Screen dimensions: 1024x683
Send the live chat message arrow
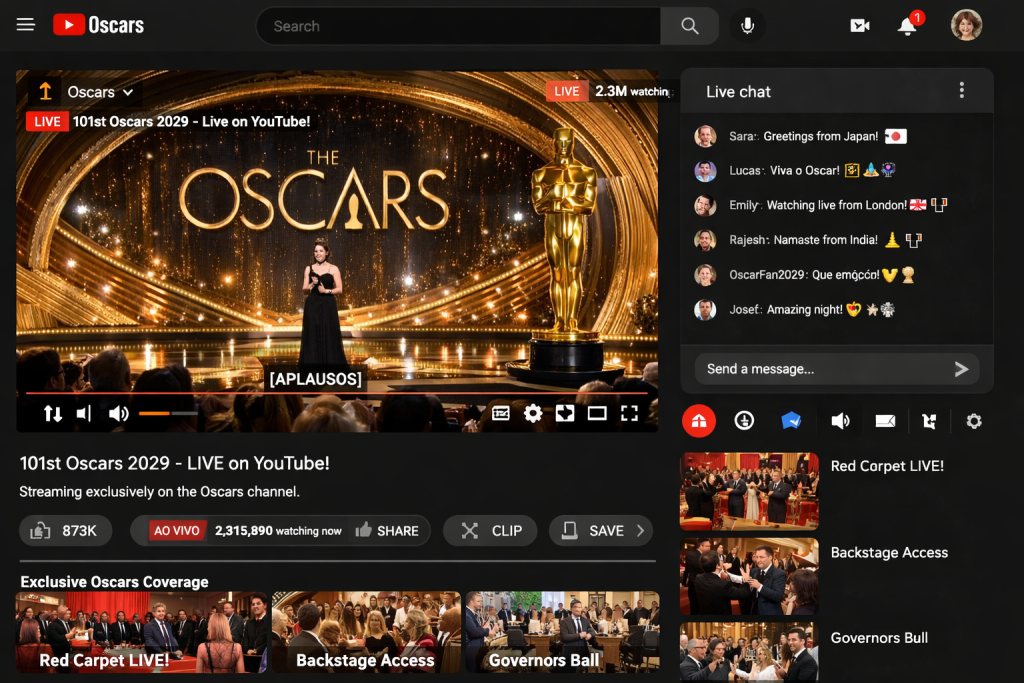tap(961, 369)
